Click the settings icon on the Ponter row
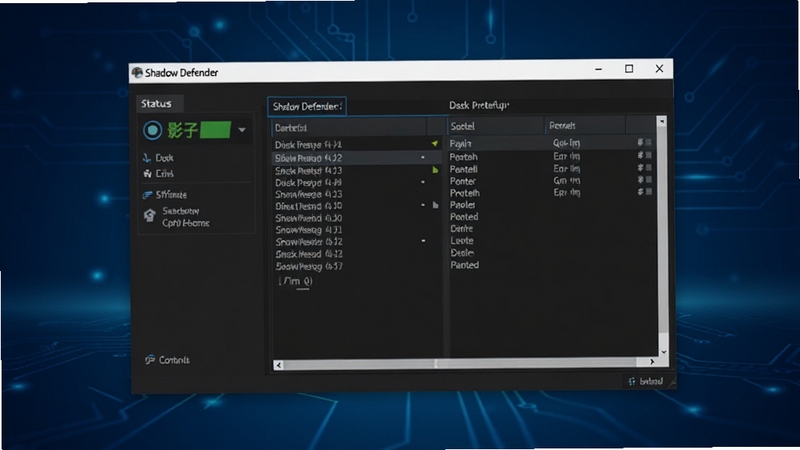The height and width of the screenshot is (450, 800). (640, 180)
